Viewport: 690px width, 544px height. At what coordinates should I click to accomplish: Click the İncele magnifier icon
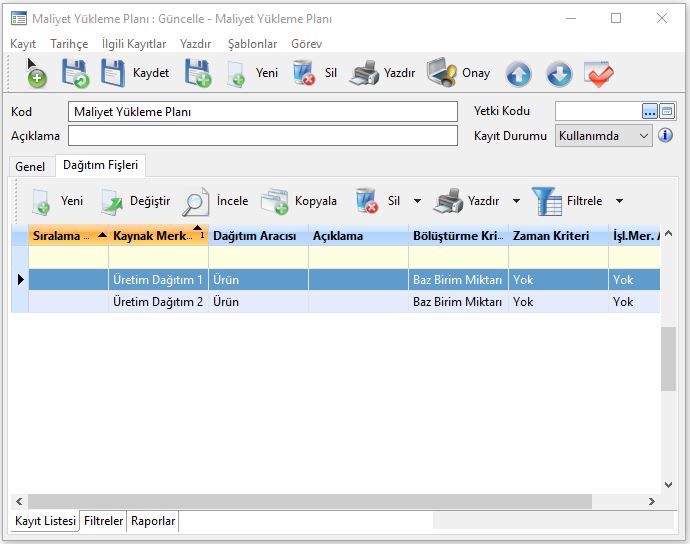point(196,201)
